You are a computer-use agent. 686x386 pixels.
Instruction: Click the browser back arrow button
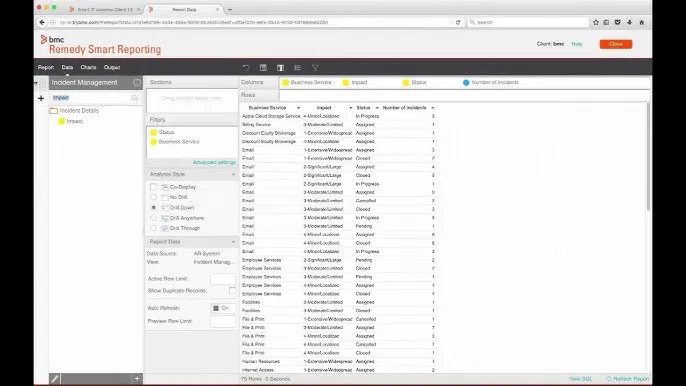coord(42,22)
